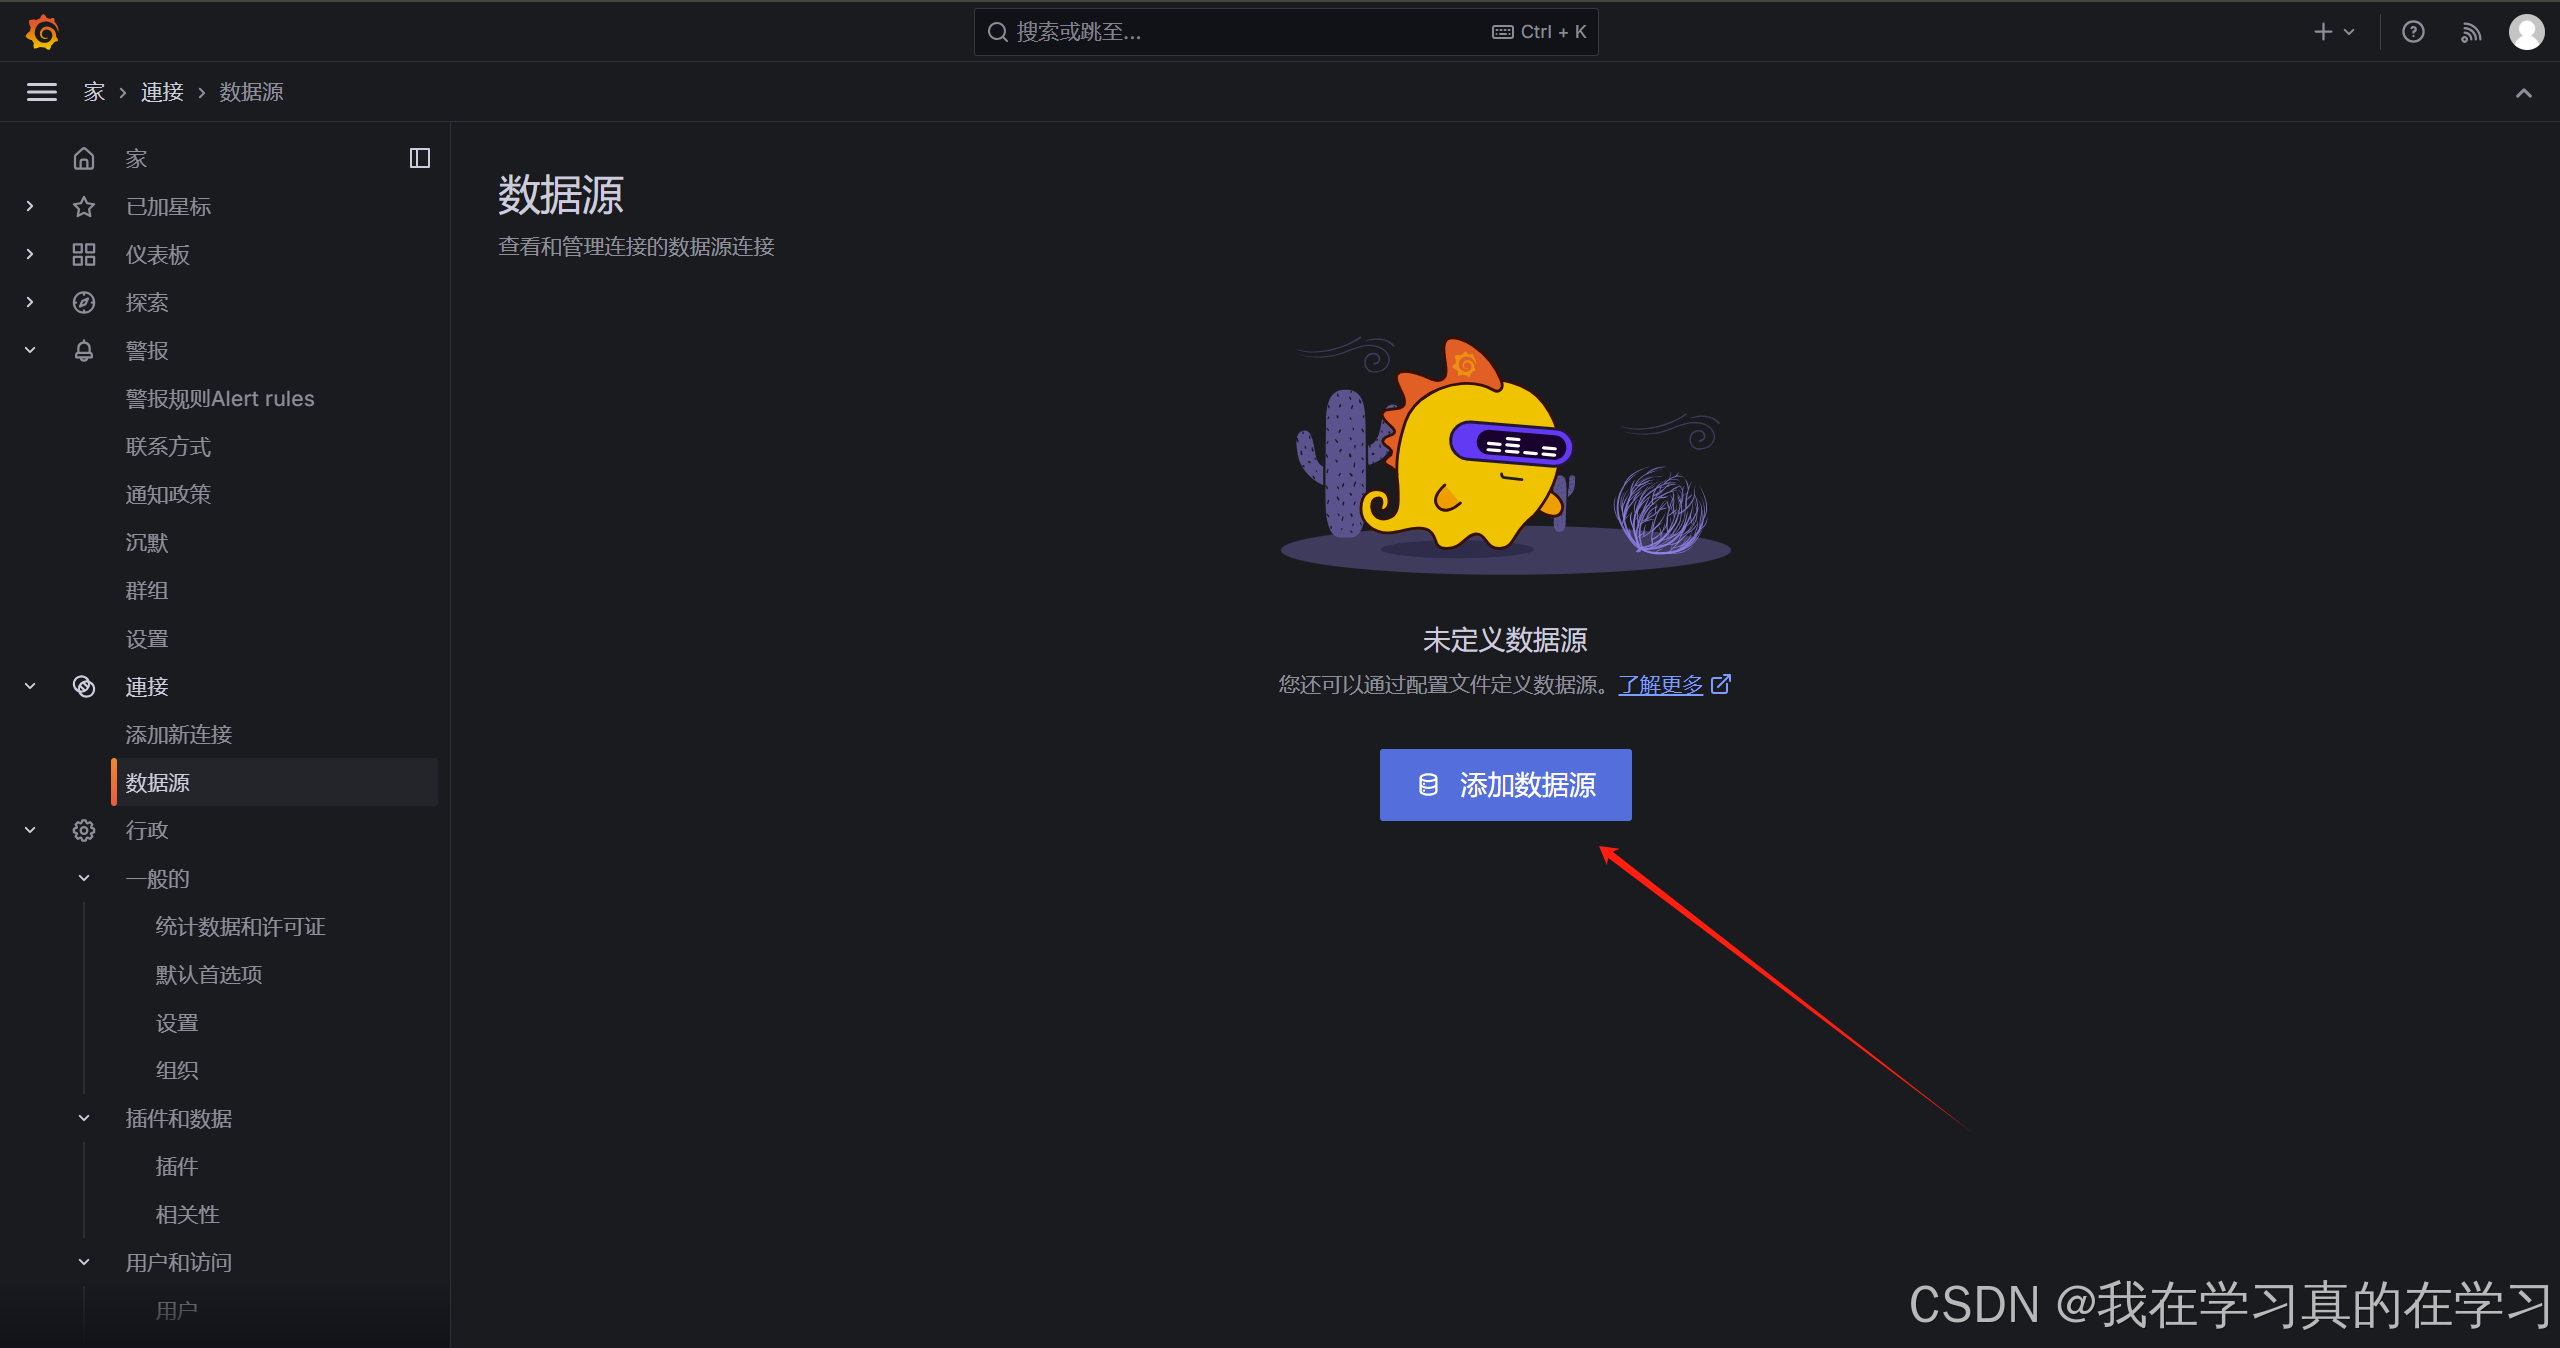2560x1348 pixels.
Task: Open 行政 label in the sidebar
Action: click(x=147, y=830)
